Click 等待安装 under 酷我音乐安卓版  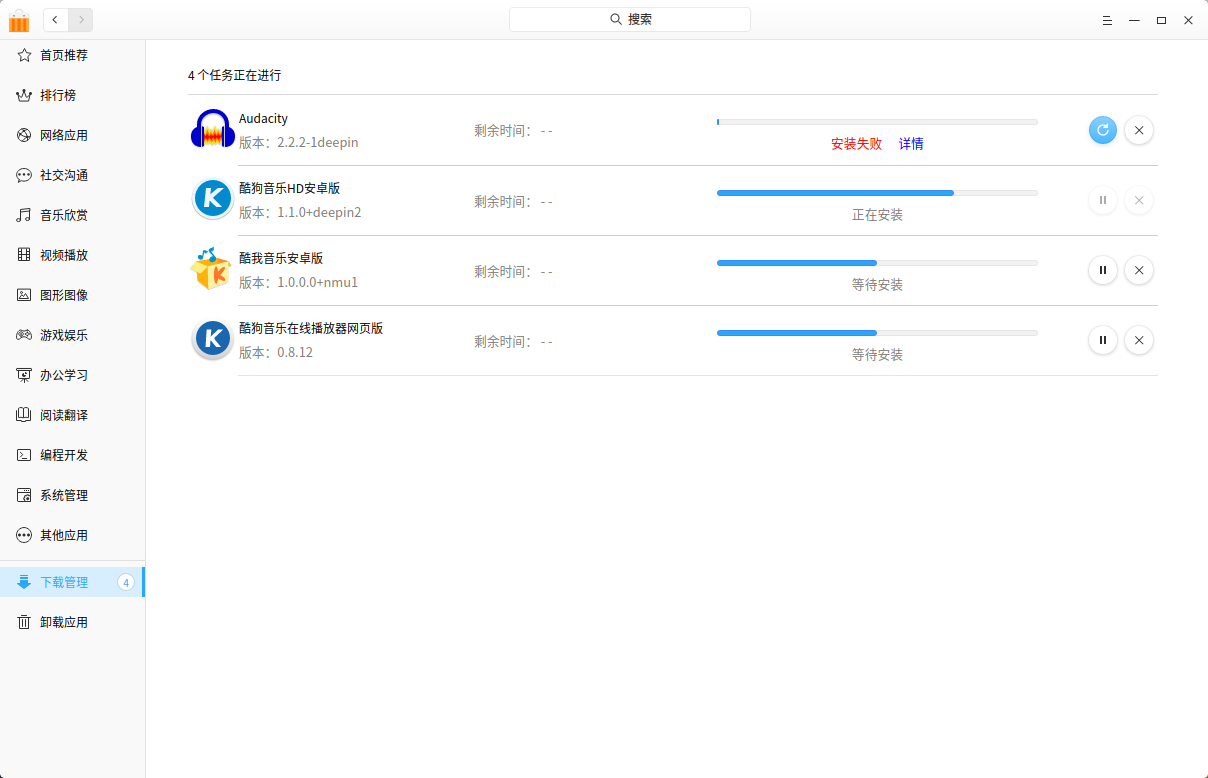(x=877, y=285)
